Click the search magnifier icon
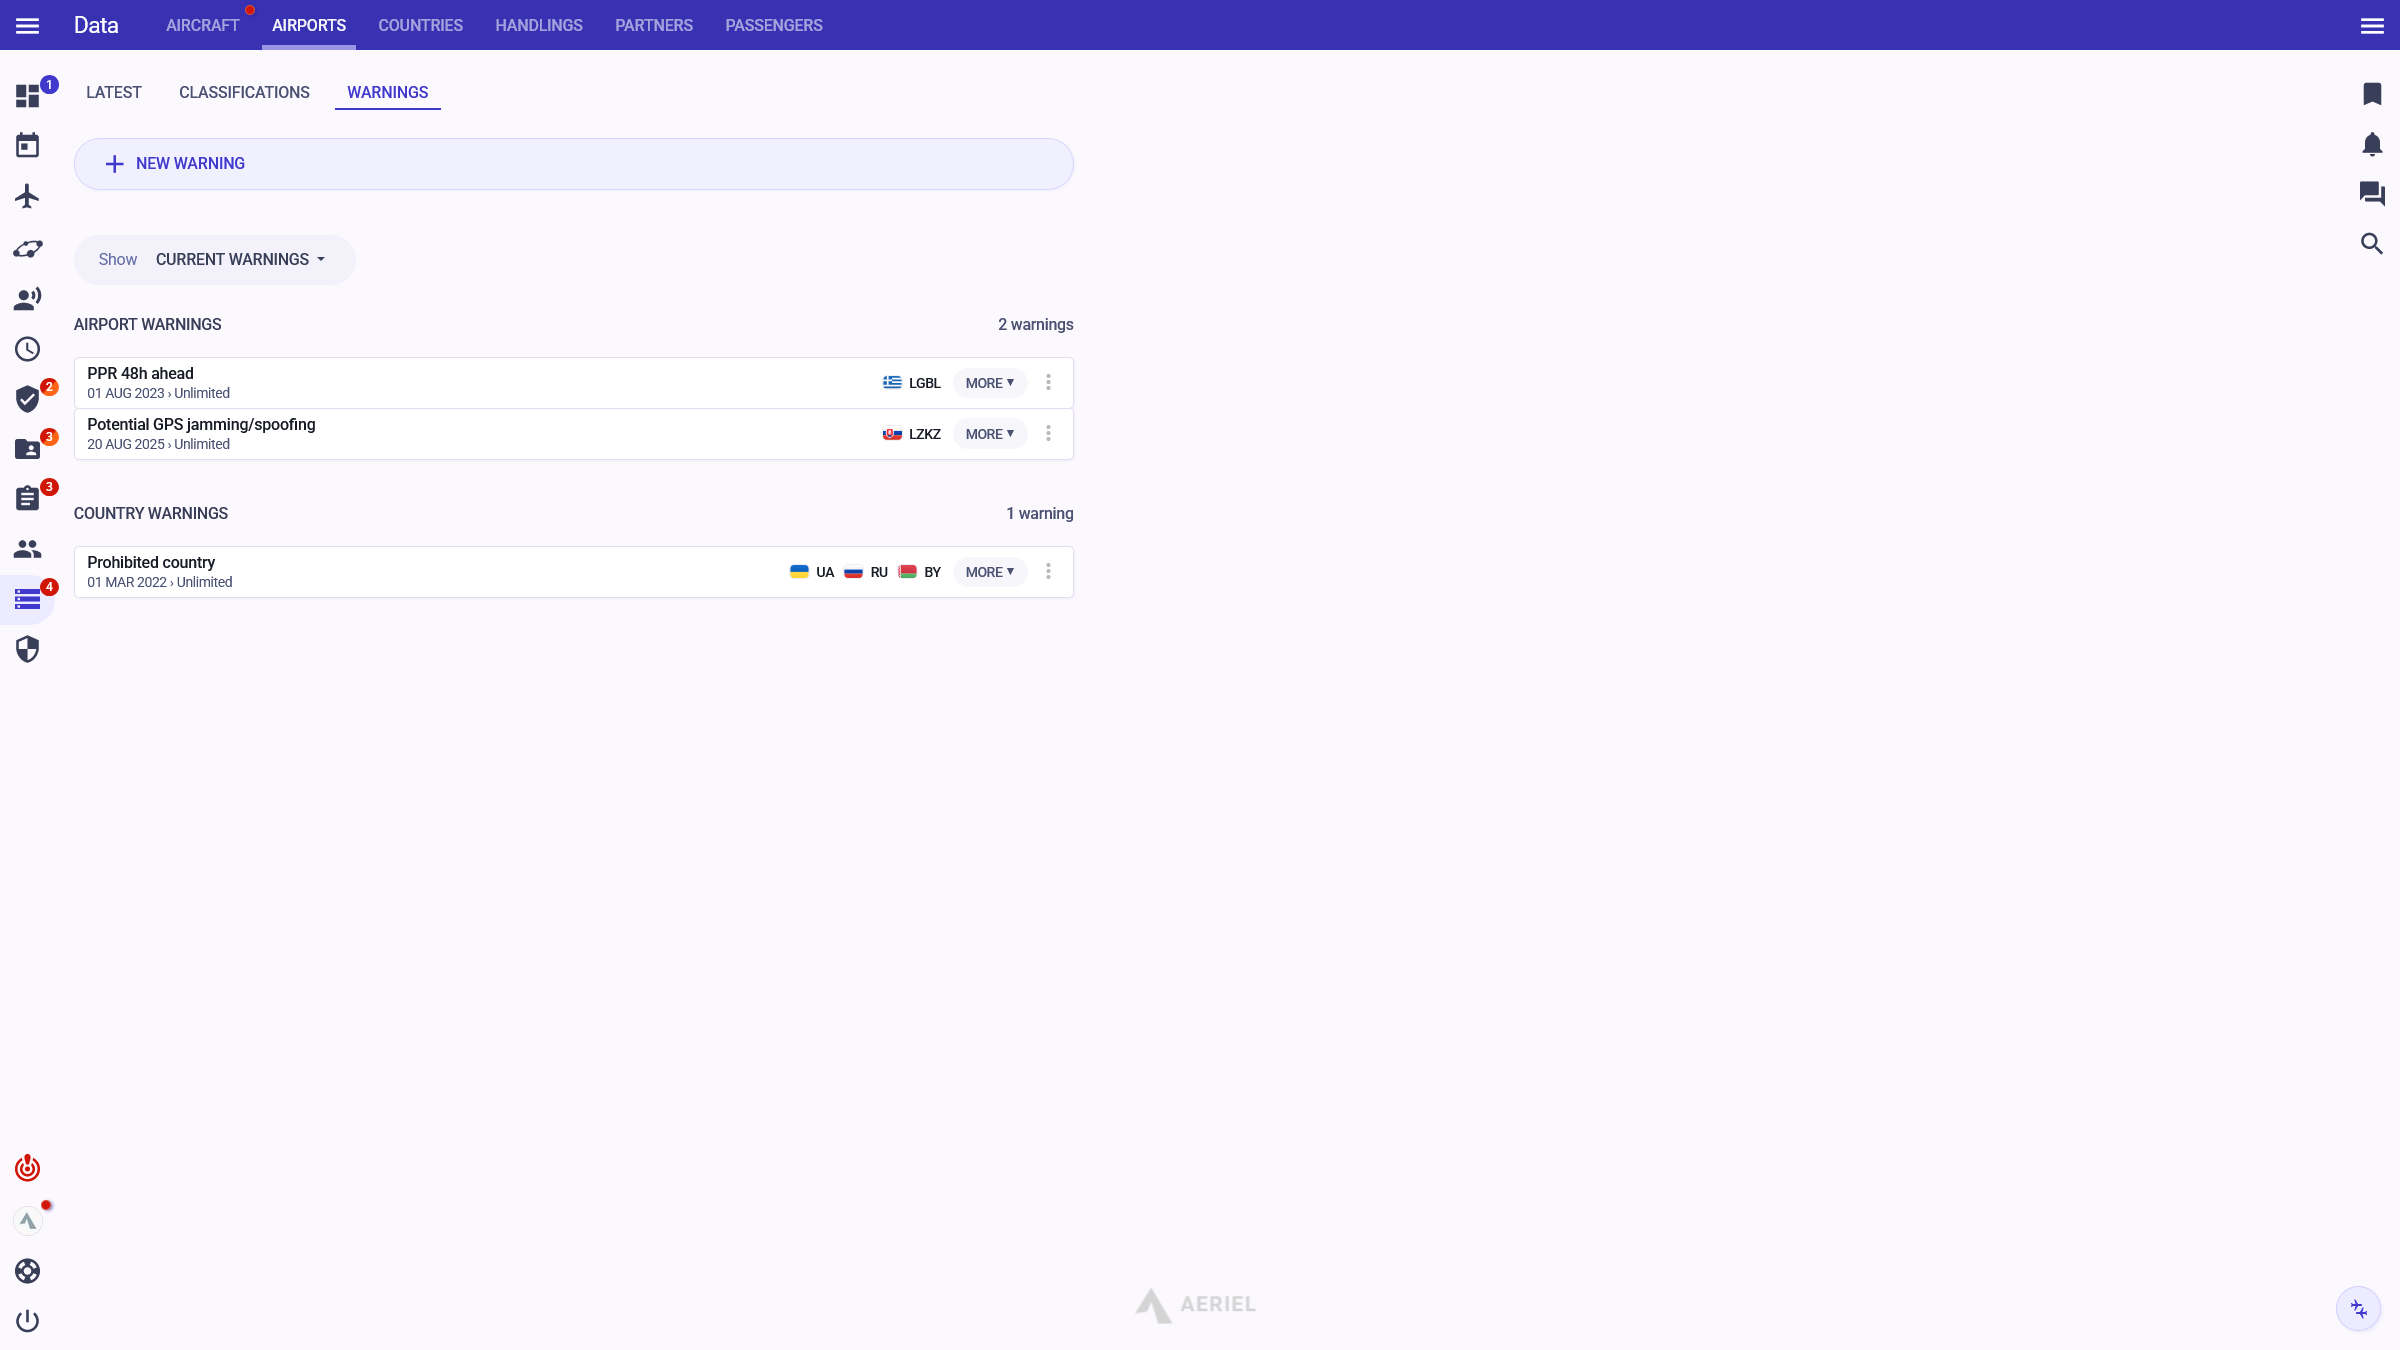 (x=2371, y=244)
